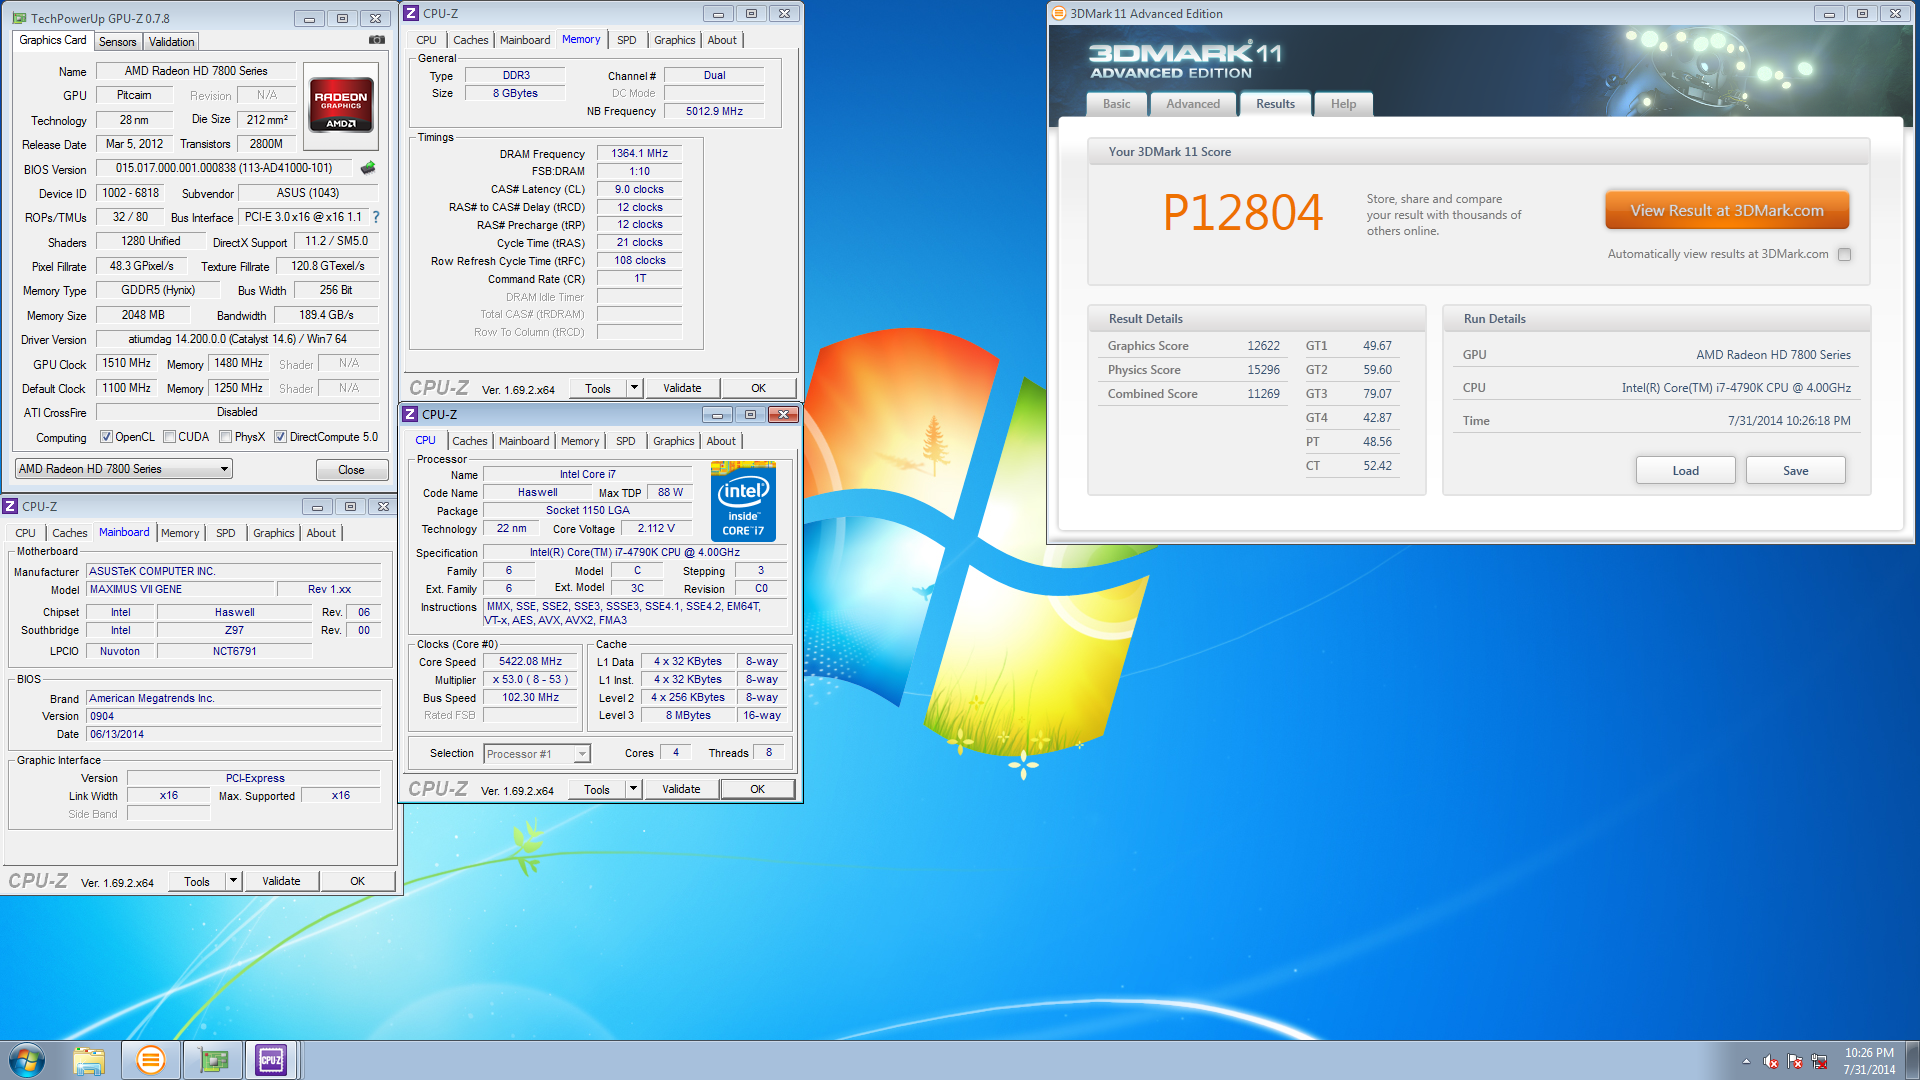Open Tools dropdown arrow in CPU-Z processor window
The image size is (1920, 1080).
pyautogui.click(x=633, y=789)
